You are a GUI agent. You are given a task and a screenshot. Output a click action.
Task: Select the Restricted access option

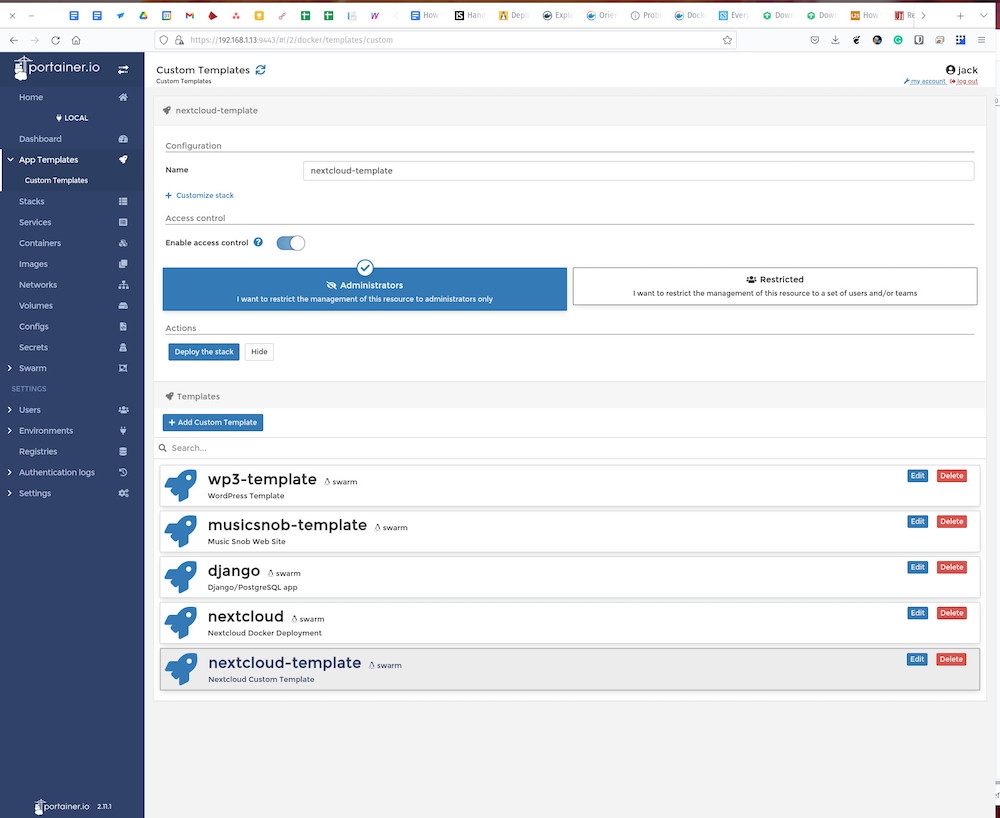click(x=775, y=285)
